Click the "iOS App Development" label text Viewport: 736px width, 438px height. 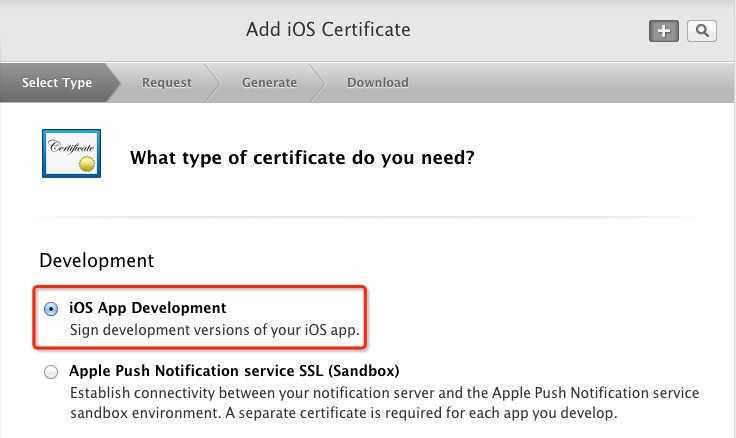point(148,308)
